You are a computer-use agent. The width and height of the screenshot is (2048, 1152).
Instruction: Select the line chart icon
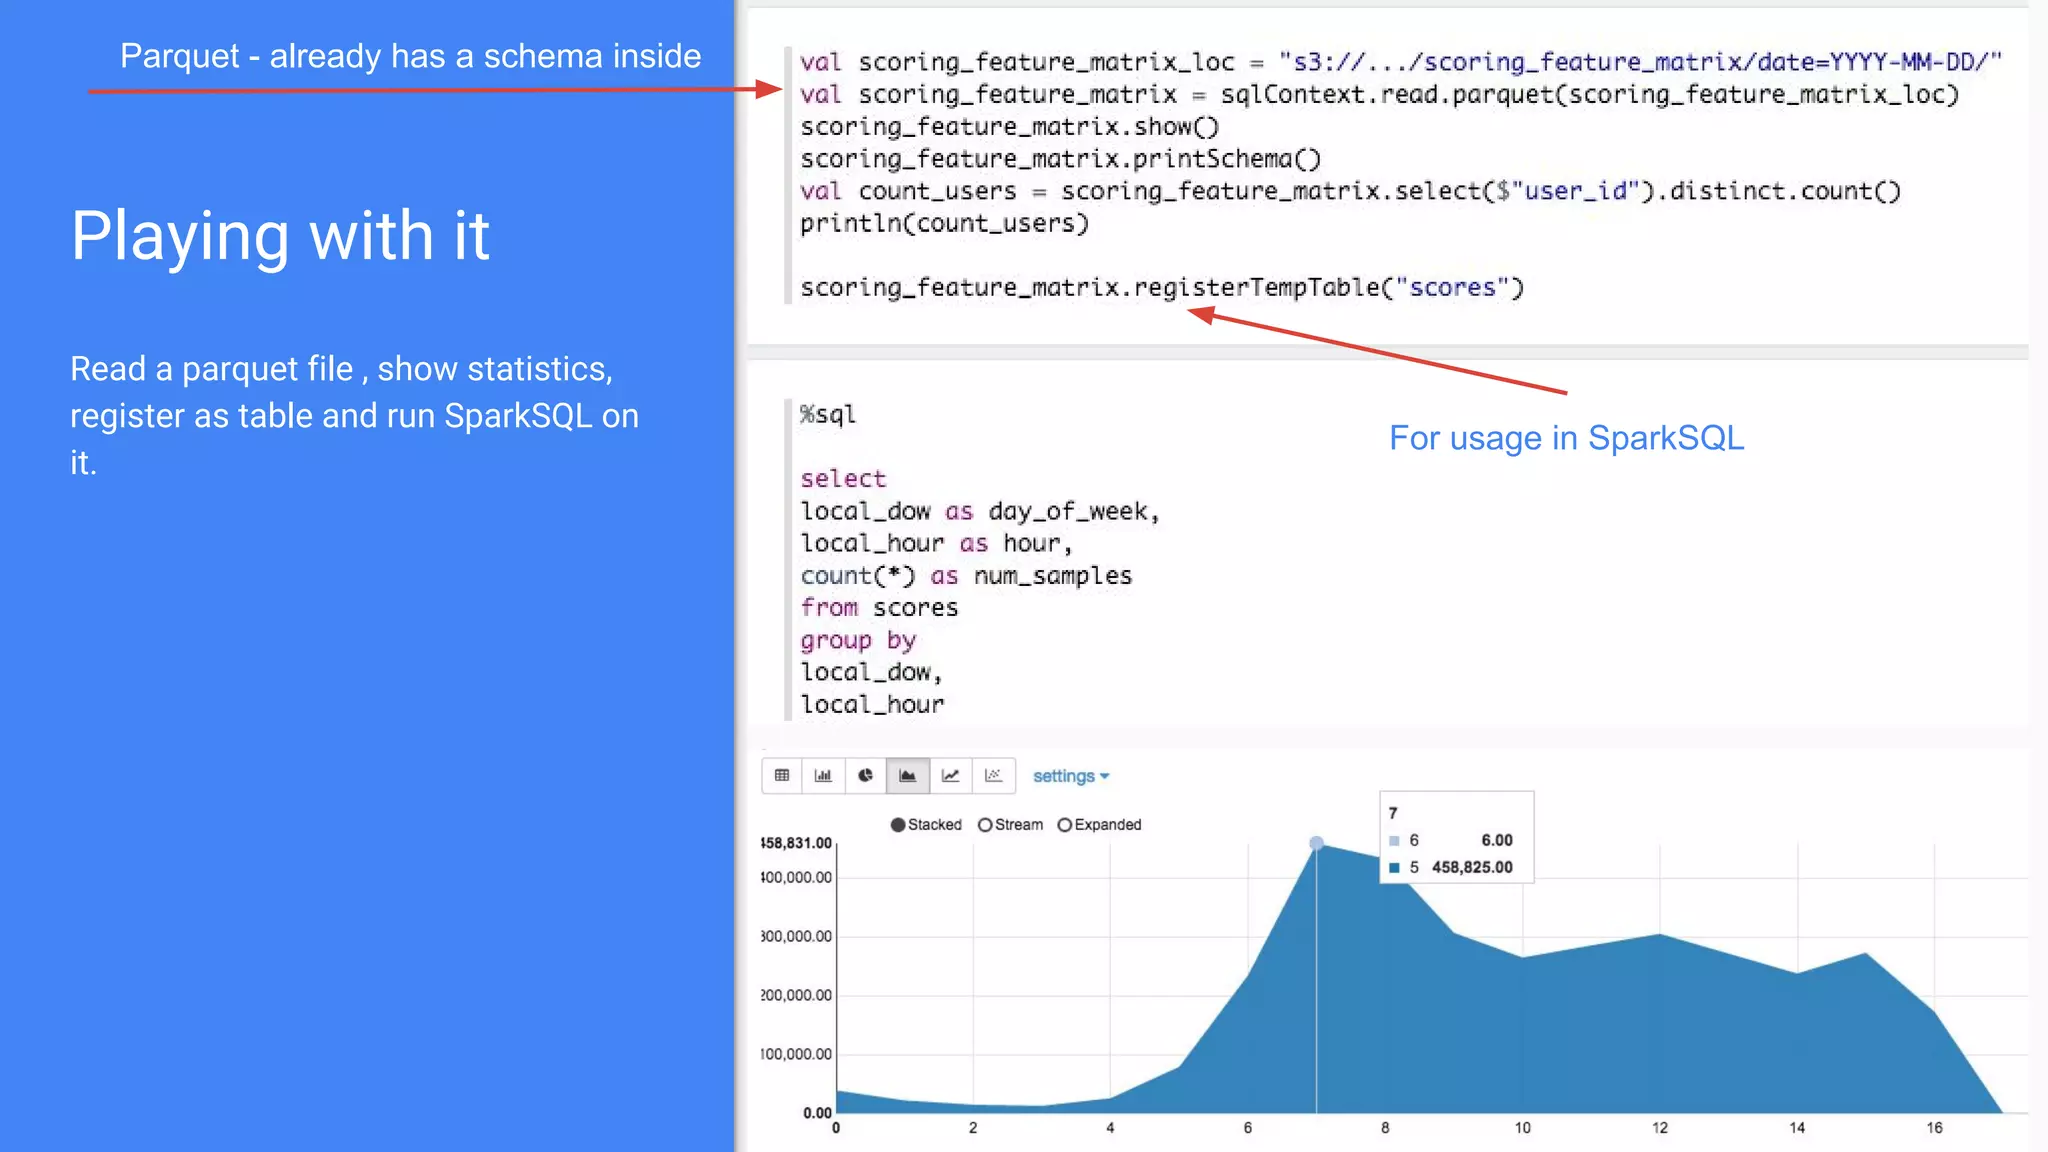point(950,776)
